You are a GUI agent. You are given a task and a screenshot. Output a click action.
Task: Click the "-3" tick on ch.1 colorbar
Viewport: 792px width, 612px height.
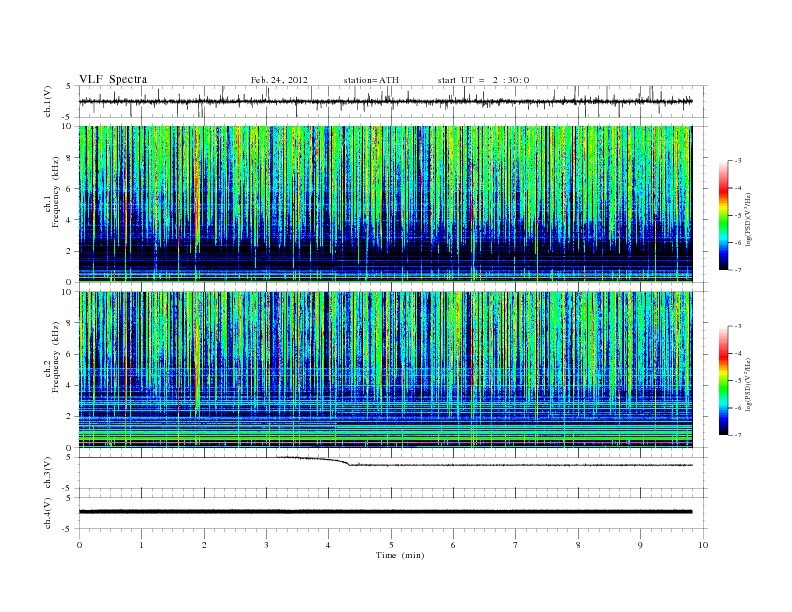point(738,161)
